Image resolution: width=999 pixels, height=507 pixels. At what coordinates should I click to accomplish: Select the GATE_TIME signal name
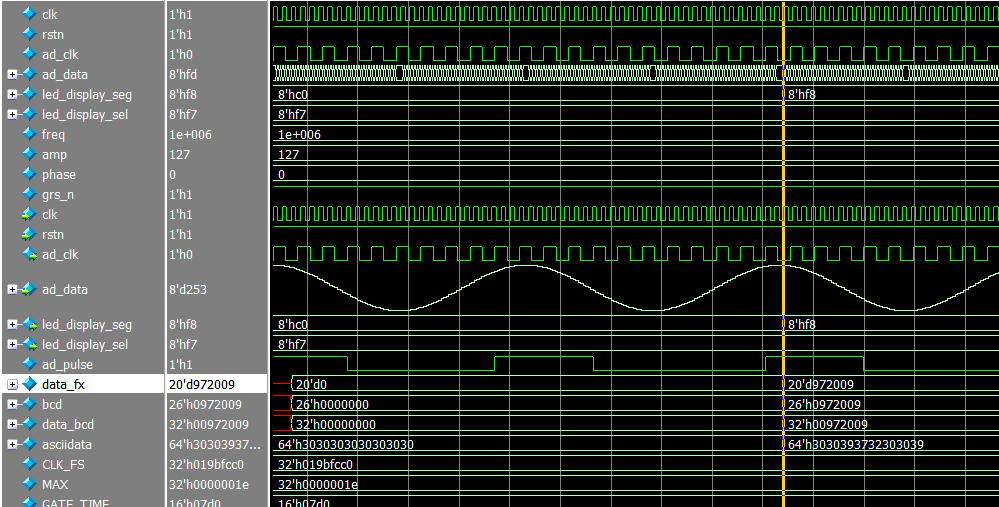tap(74, 502)
